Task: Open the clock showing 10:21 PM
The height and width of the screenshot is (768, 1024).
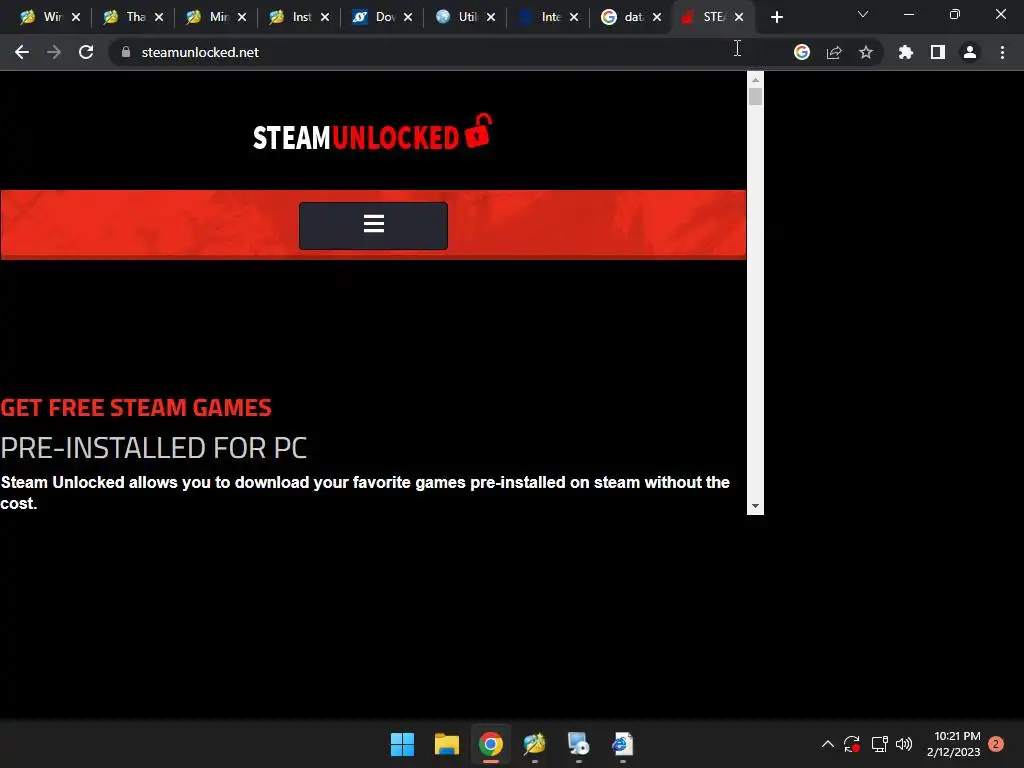Action: (953, 744)
